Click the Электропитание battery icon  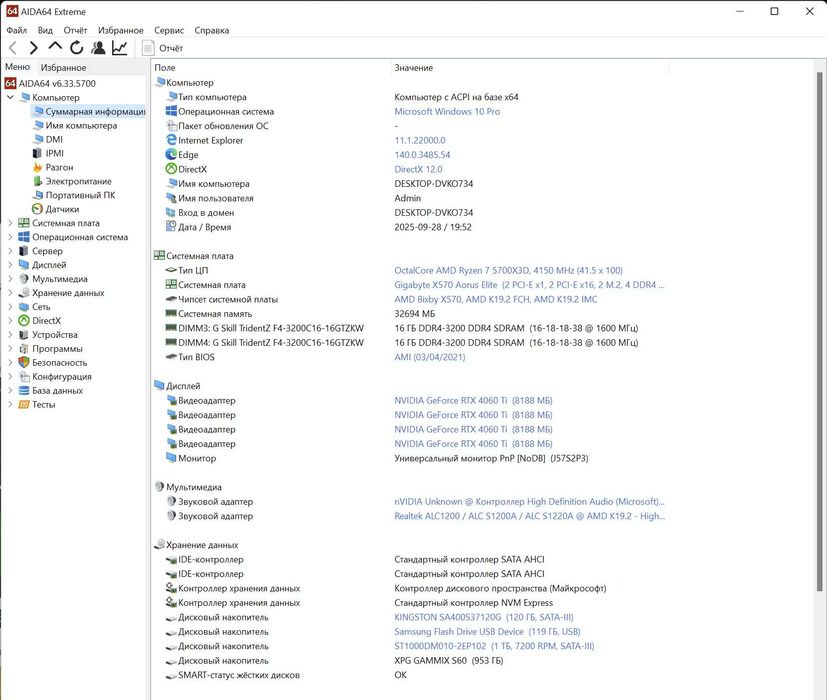pyautogui.click(x=37, y=181)
